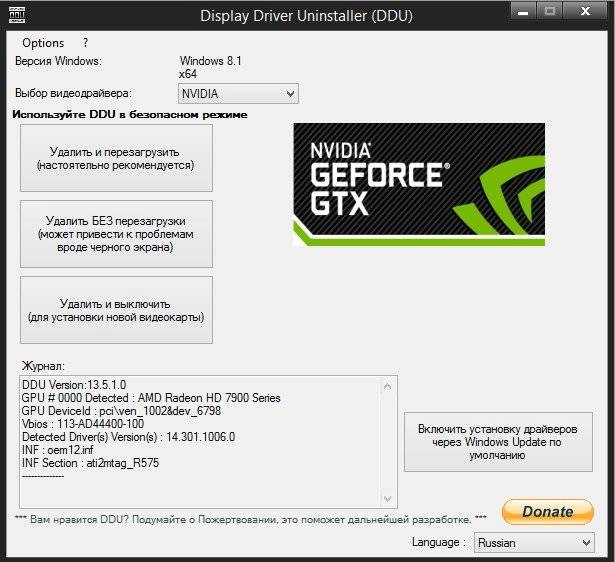Click the 'Display Driver Uninstaller (DDU)' window title
615x562 pixels.
point(306,16)
